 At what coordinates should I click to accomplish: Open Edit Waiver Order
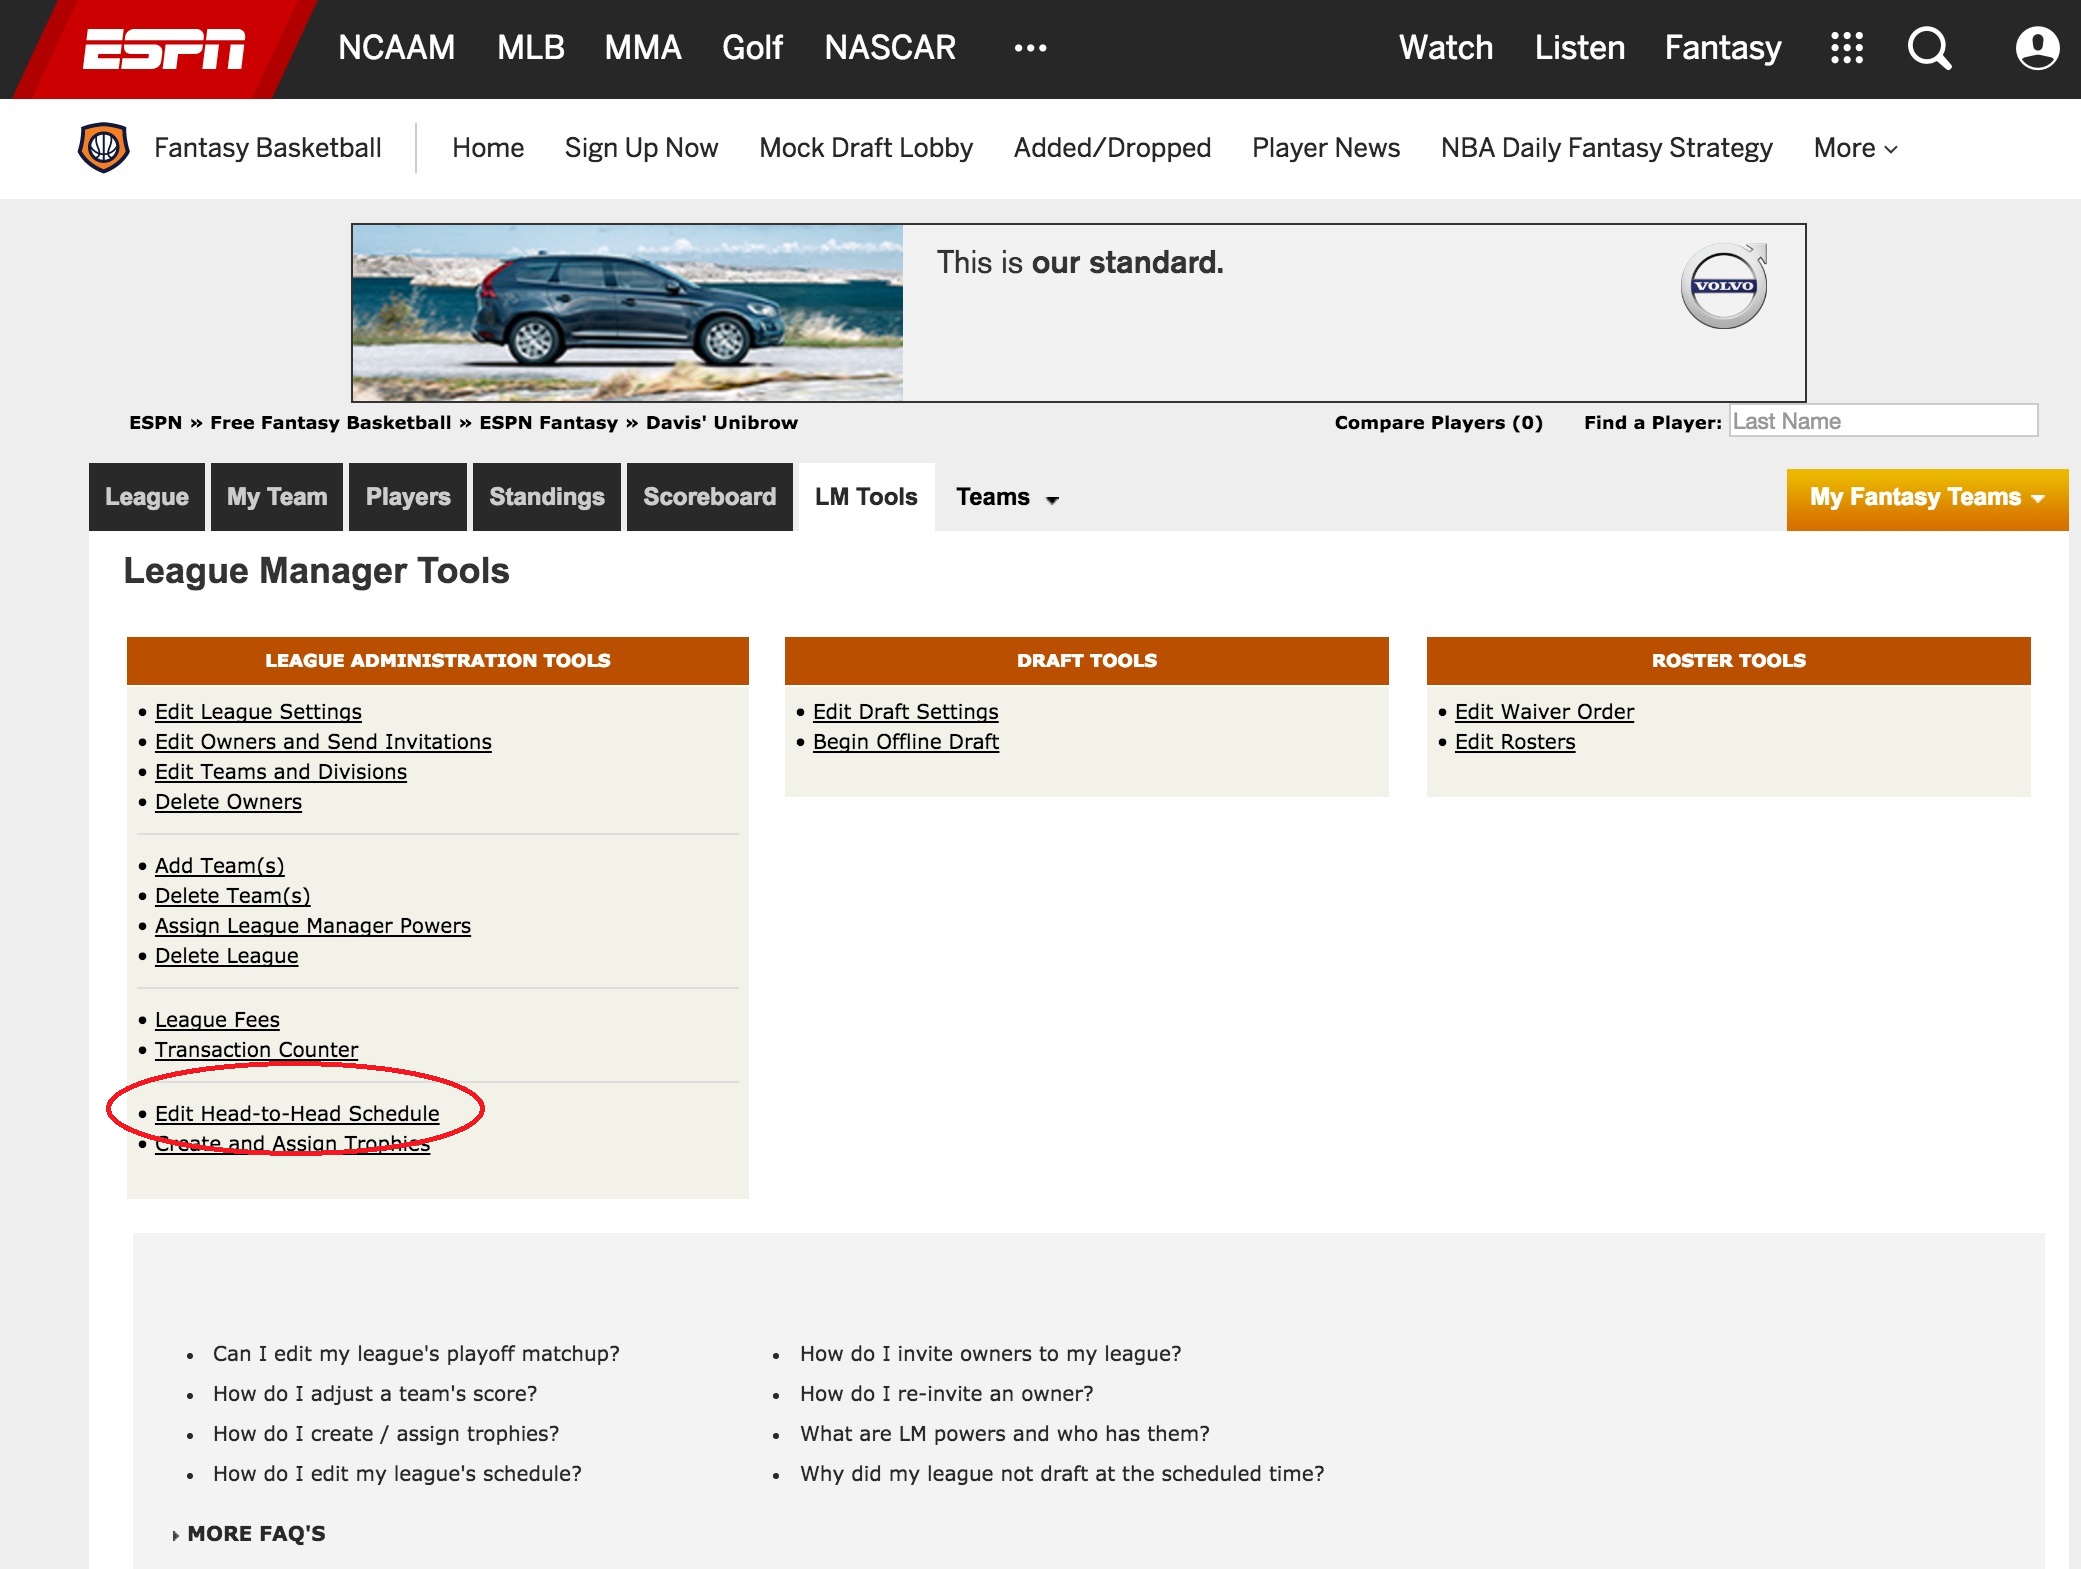pyautogui.click(x=1544, y=712)
